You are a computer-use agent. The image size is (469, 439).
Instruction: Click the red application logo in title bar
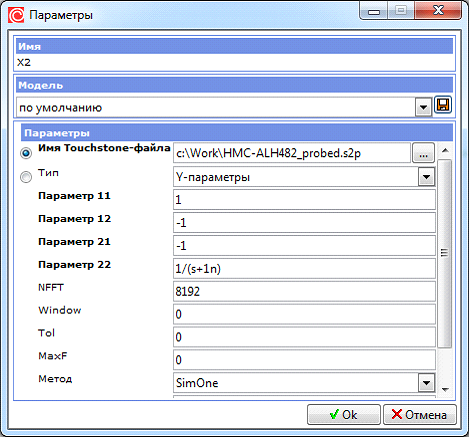16,15
